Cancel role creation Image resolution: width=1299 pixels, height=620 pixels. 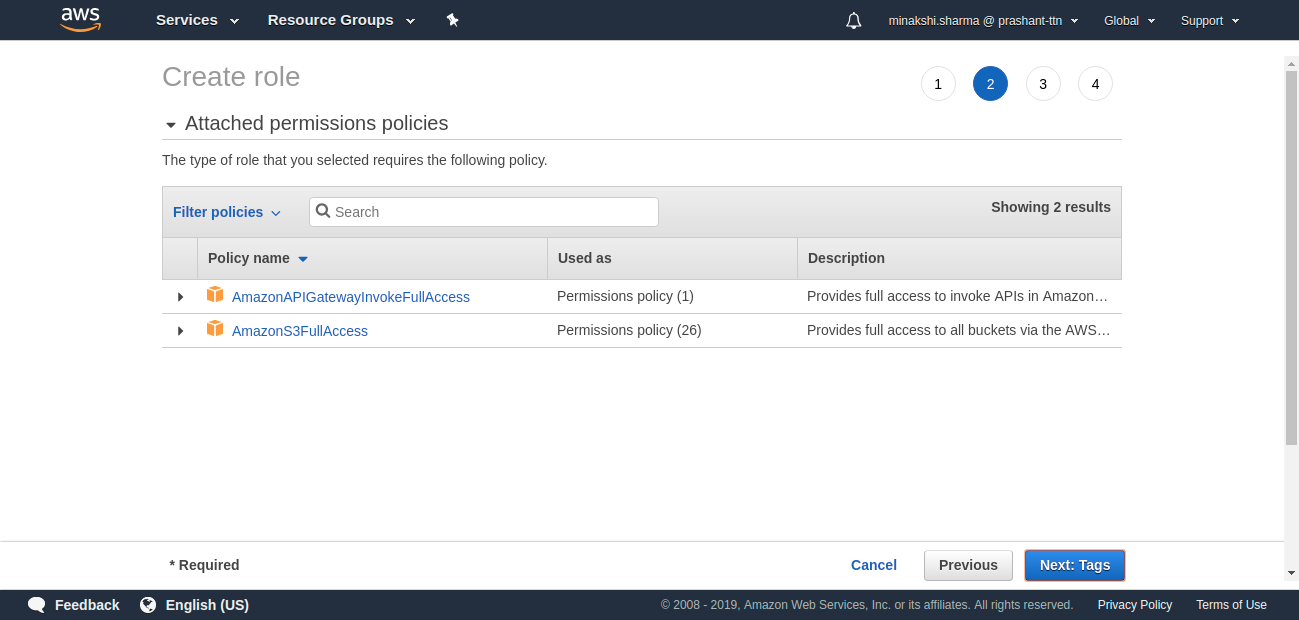click(x=874, y=565)
